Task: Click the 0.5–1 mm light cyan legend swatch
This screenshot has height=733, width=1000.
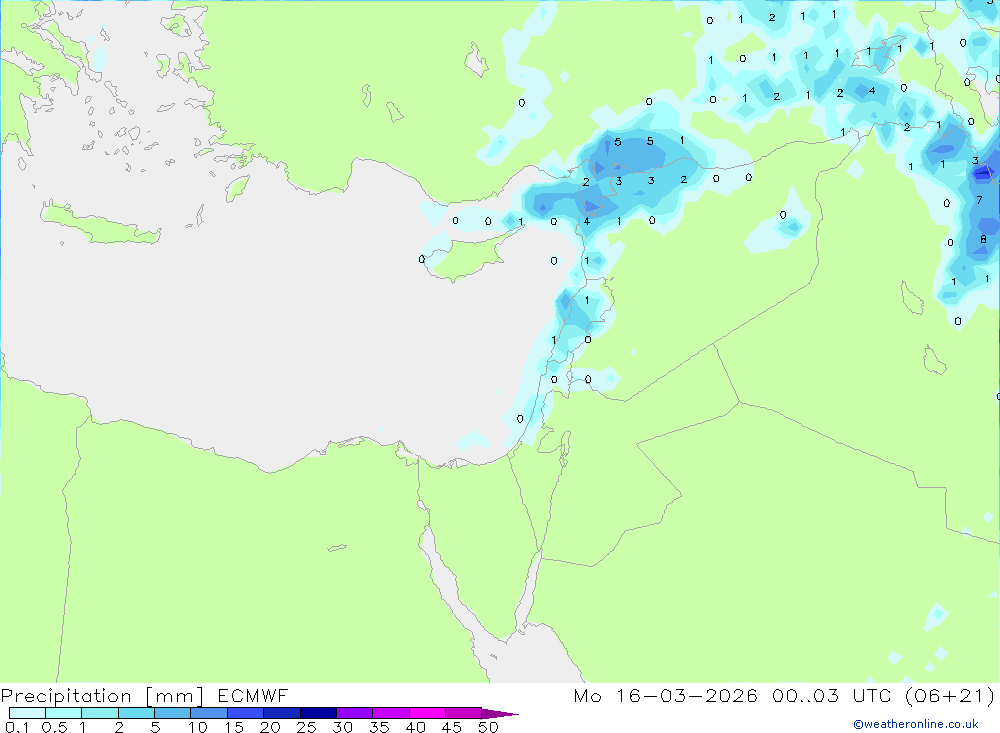Action: 64,713
